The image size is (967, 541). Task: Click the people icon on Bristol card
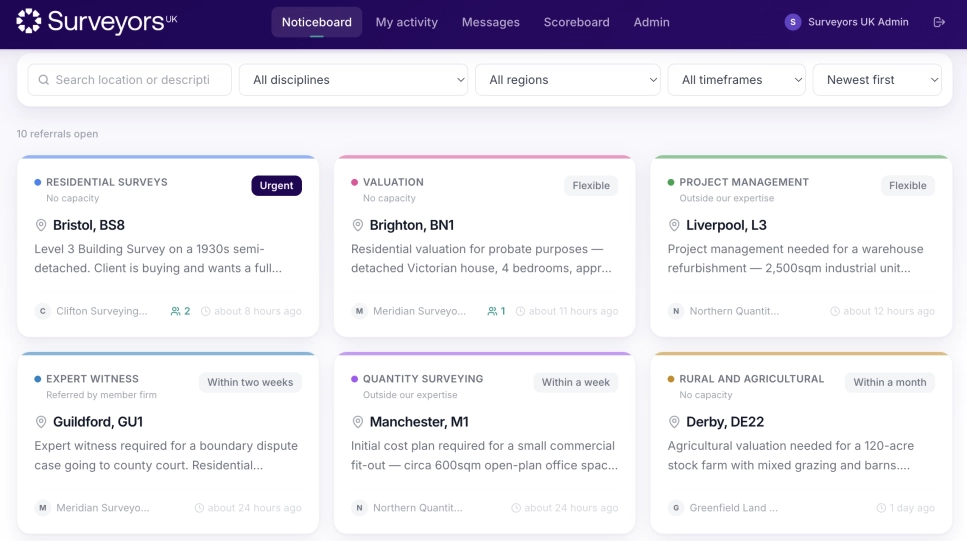176,311
